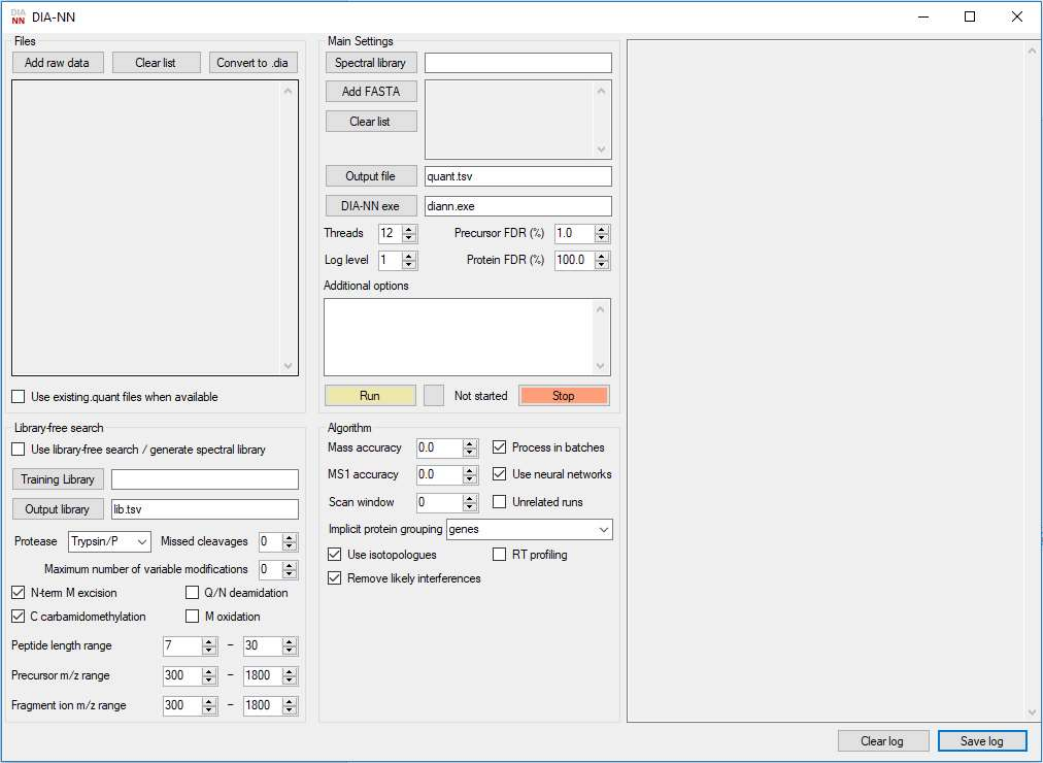Clear list under Add FASTA
The width and height of the screenshot is (1043, 763).
371,121
